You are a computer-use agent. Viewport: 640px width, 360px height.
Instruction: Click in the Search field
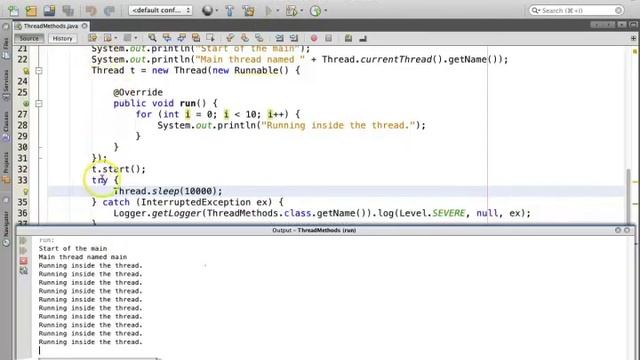(x=577, y=10)
